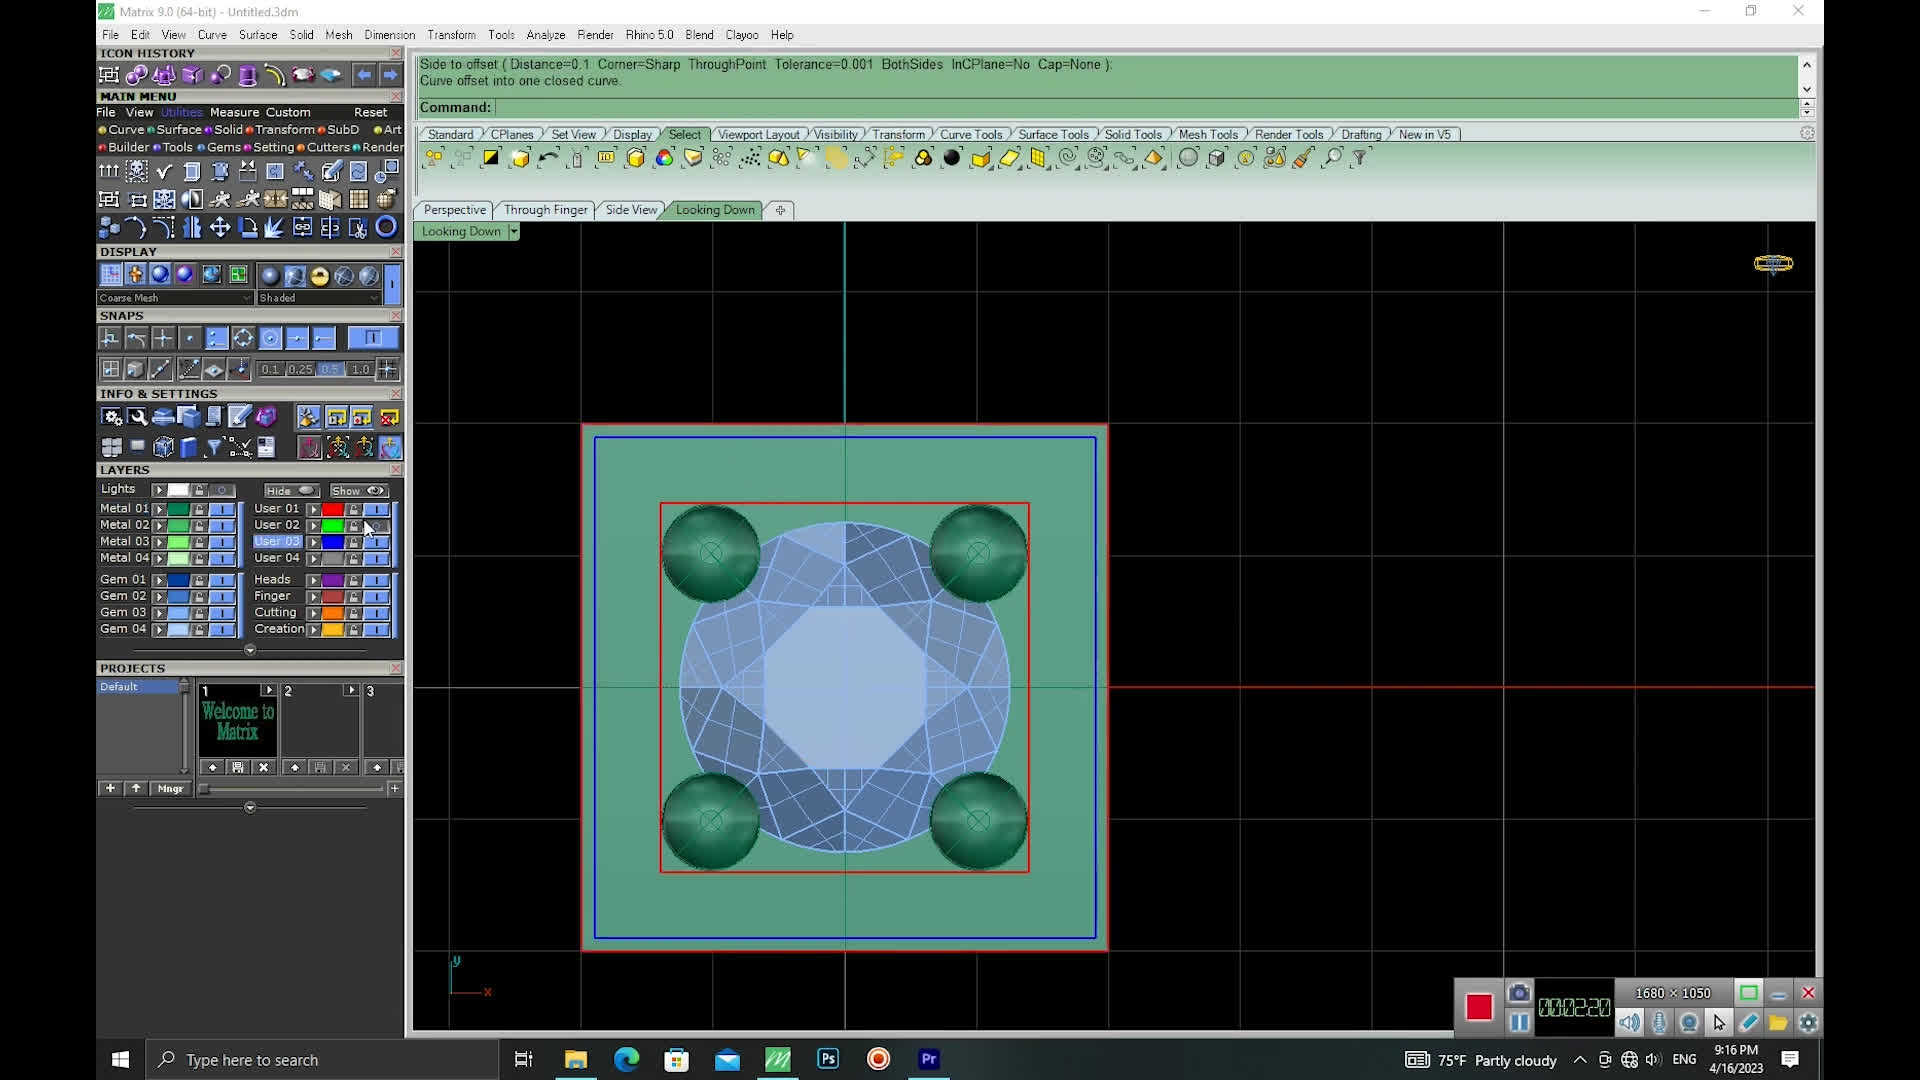Toggle the lock on Metal 01 layer
This screenshot has height=1080, width=1920.
coord(199,509)
